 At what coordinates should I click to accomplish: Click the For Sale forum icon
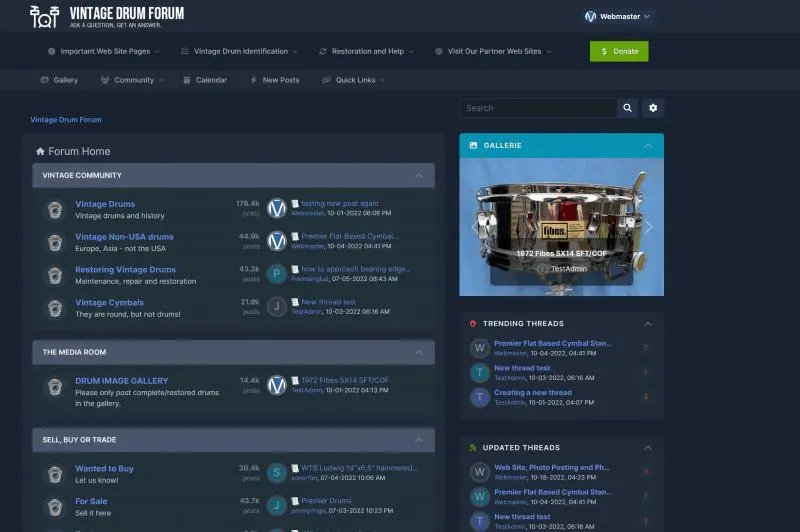[x=55, y=507]
